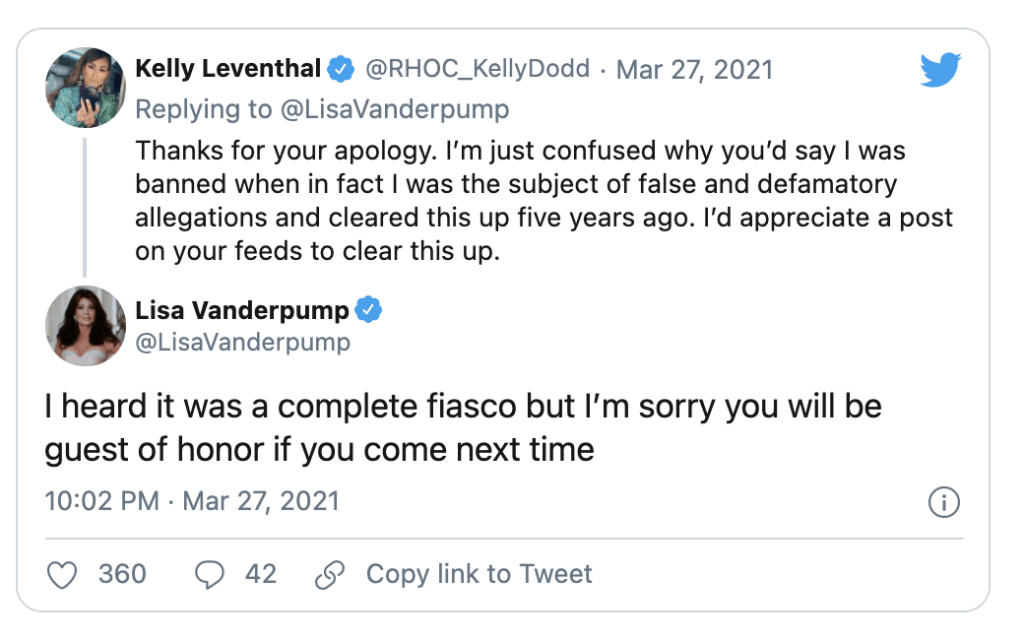This screenshot has height=640, width=1024.
Task: Open Kelly Leventhal's profile picture
Action: (x=85, y=88)
